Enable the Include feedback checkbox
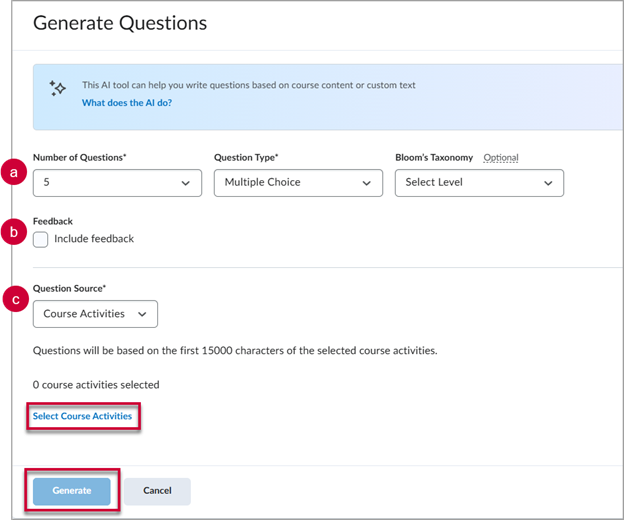The width and height of the screenshot is (624, 520). (41, 240)
